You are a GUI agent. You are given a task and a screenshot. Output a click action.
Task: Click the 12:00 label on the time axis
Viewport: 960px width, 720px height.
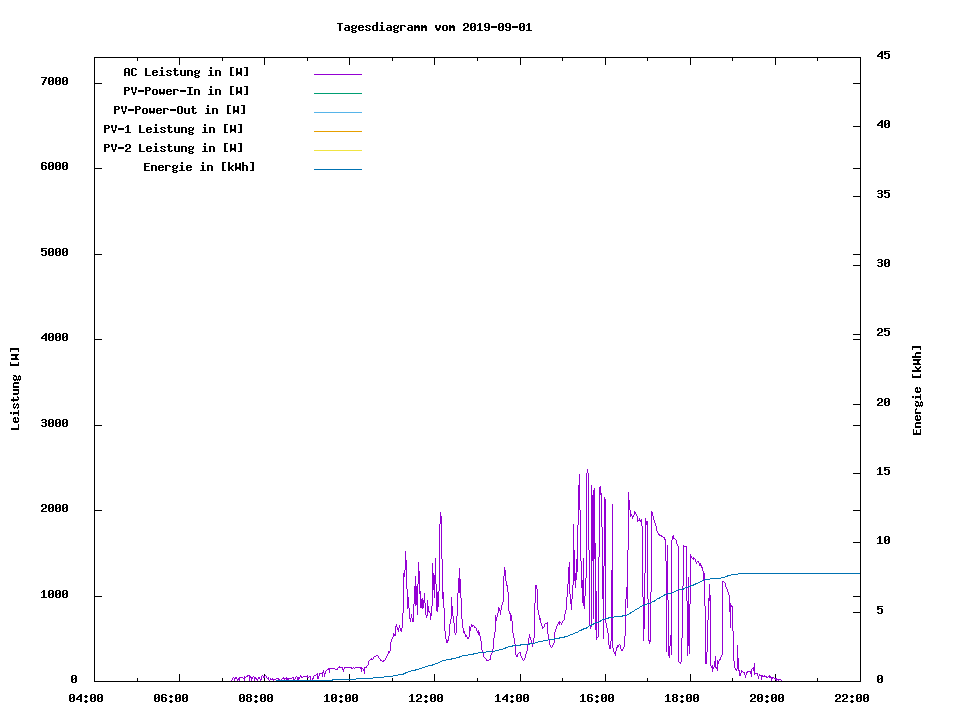427,698
